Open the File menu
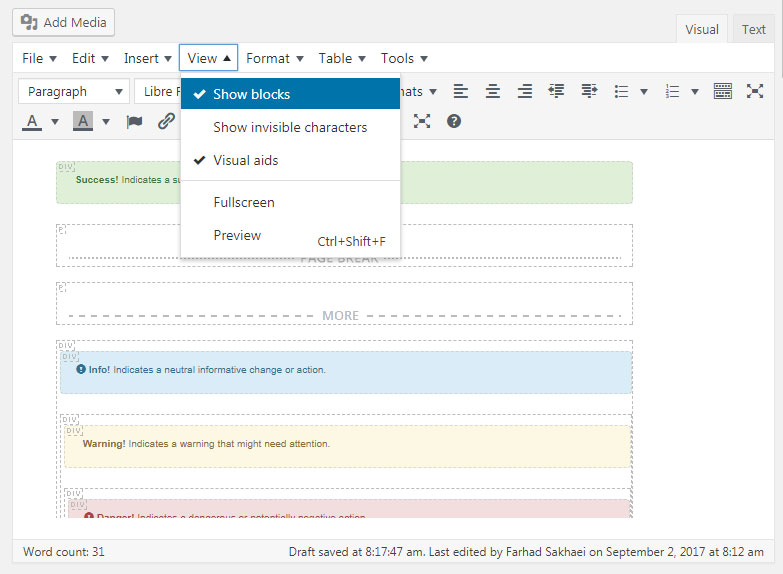The width and height of the screenshot is (783, 574). [x=39, y=58]
